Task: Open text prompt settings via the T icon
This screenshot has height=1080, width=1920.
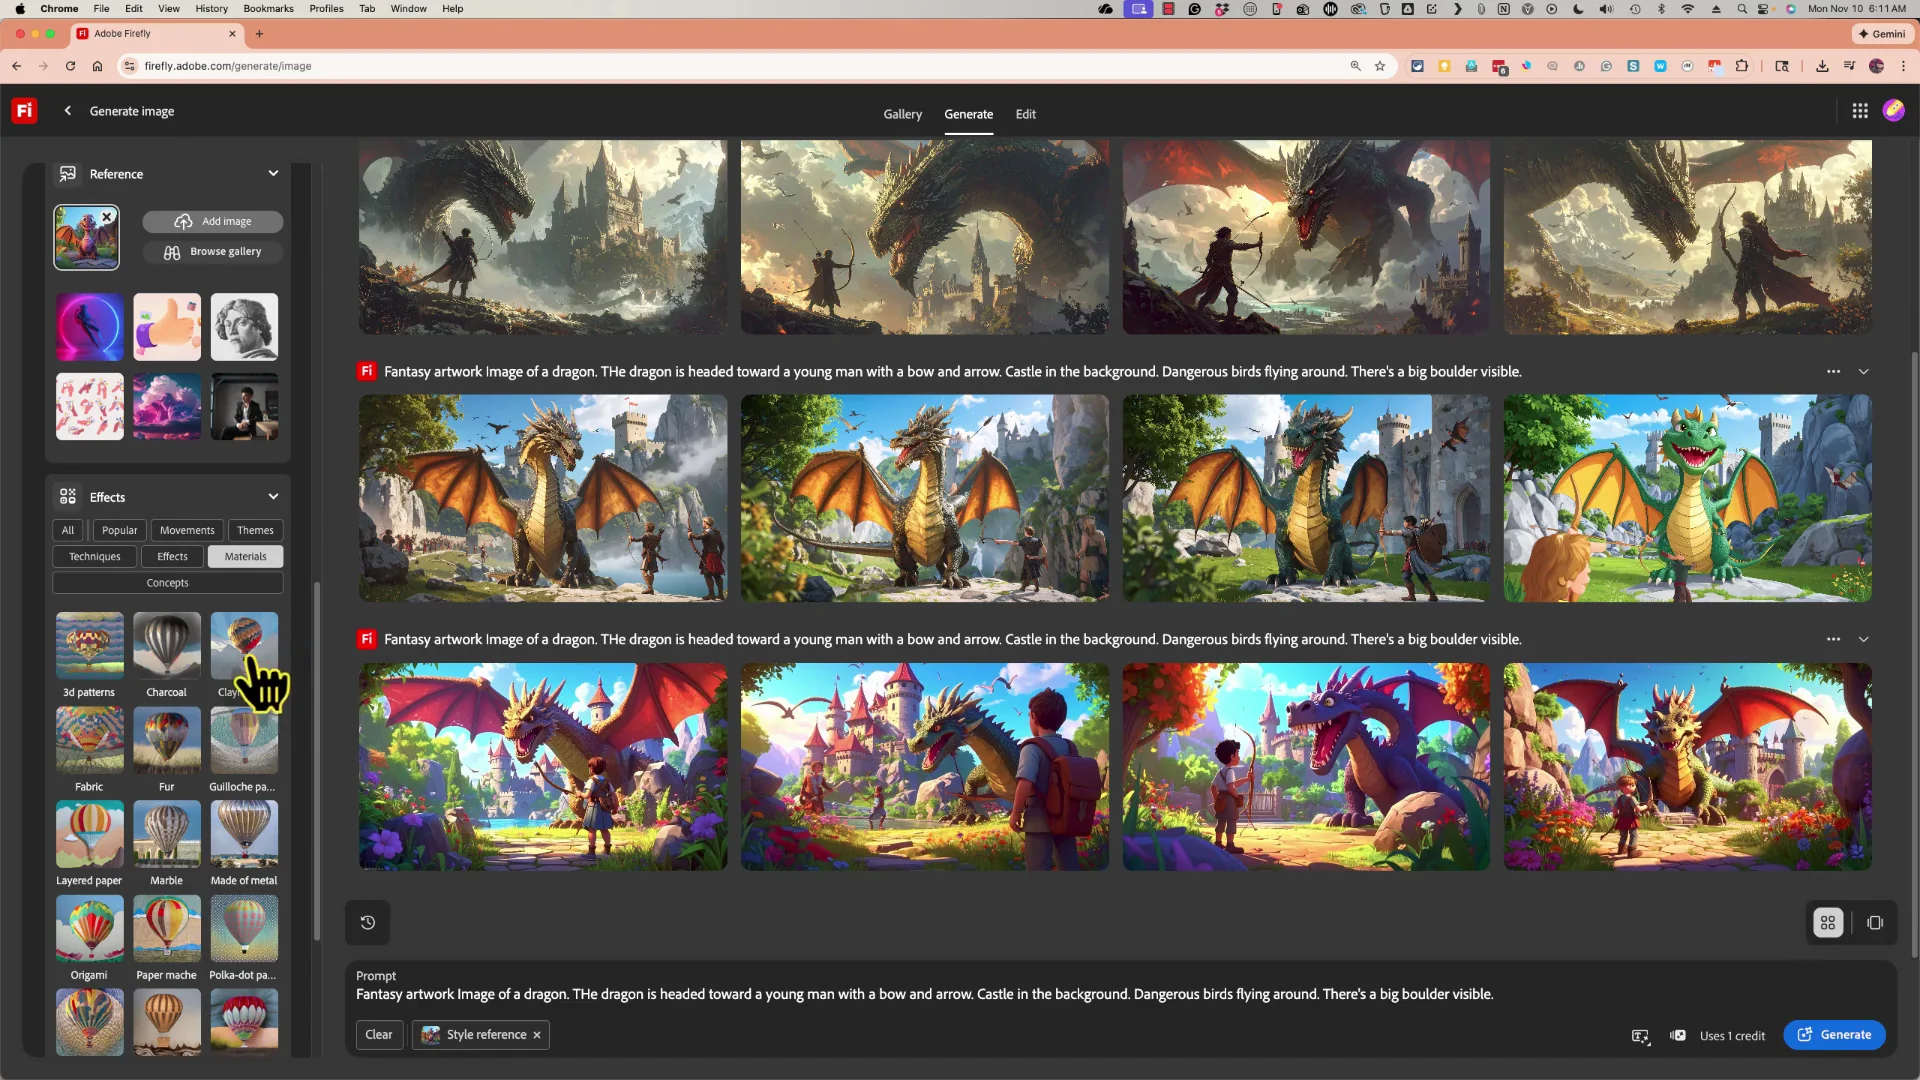Action: point(1641,1037)
